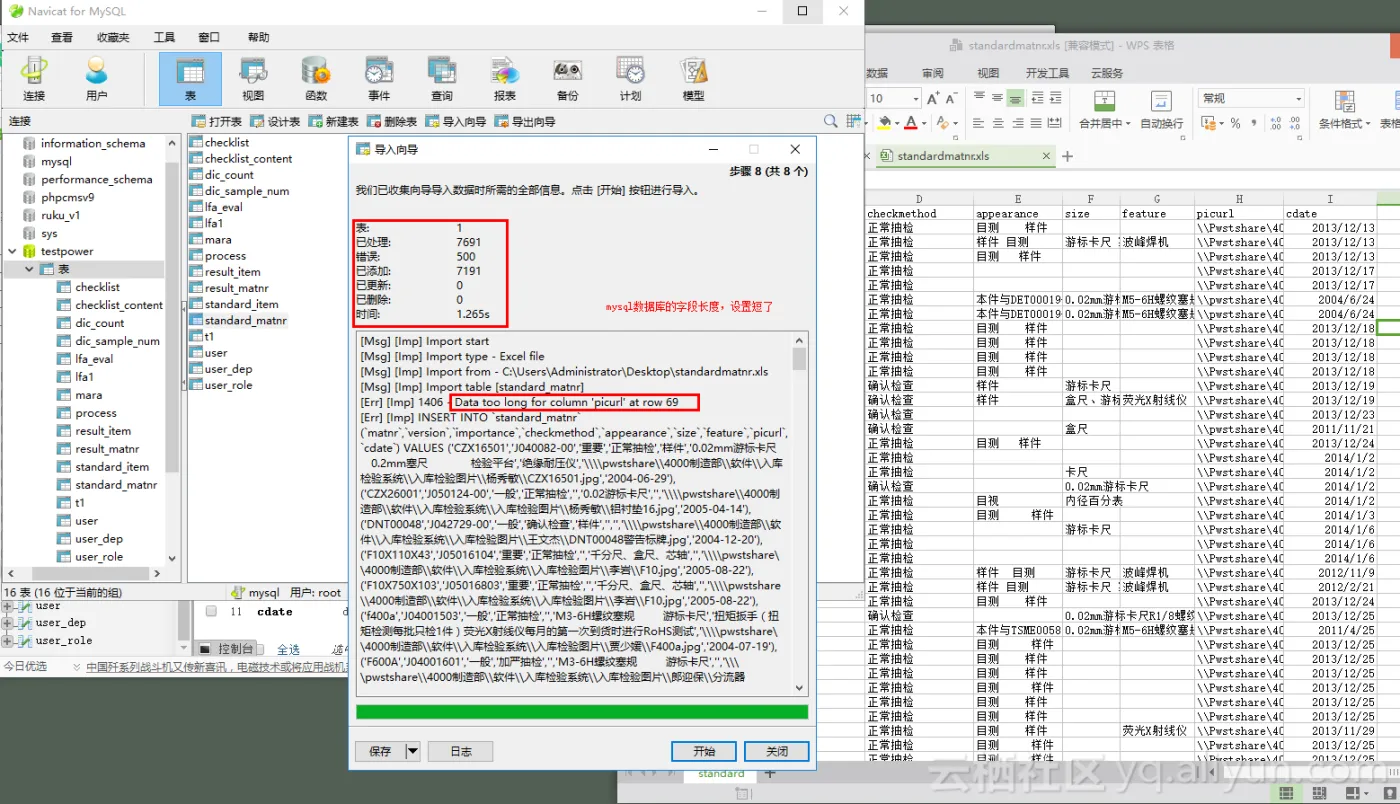
Task: Open the 报表 reports toolbar icon
Action: point(505,78)
